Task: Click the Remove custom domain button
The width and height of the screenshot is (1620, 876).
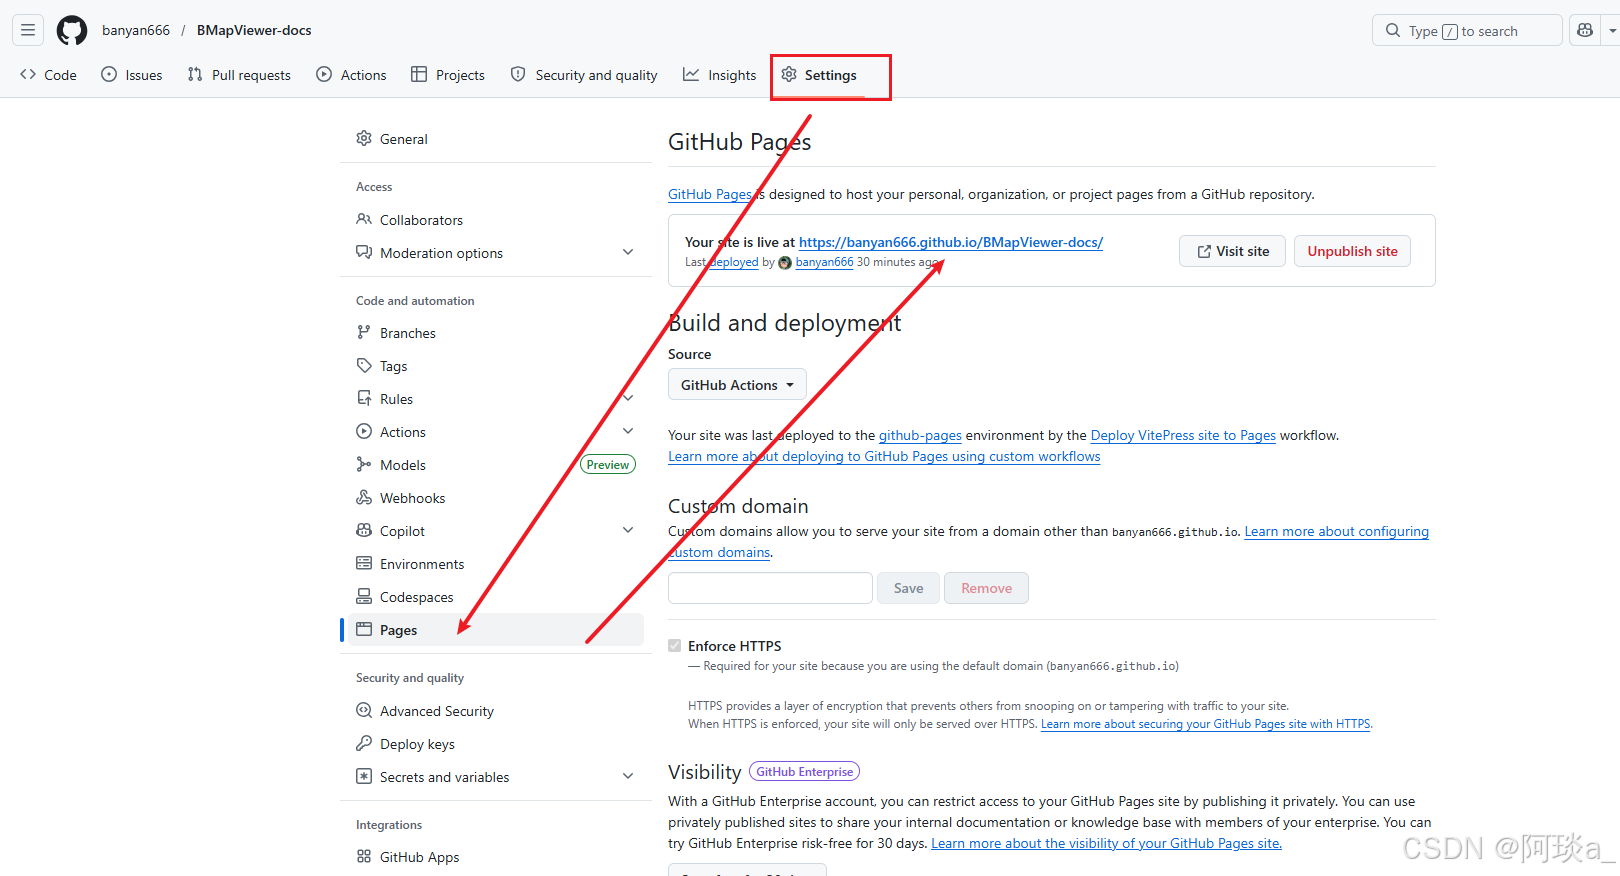Action: point(986,588)
